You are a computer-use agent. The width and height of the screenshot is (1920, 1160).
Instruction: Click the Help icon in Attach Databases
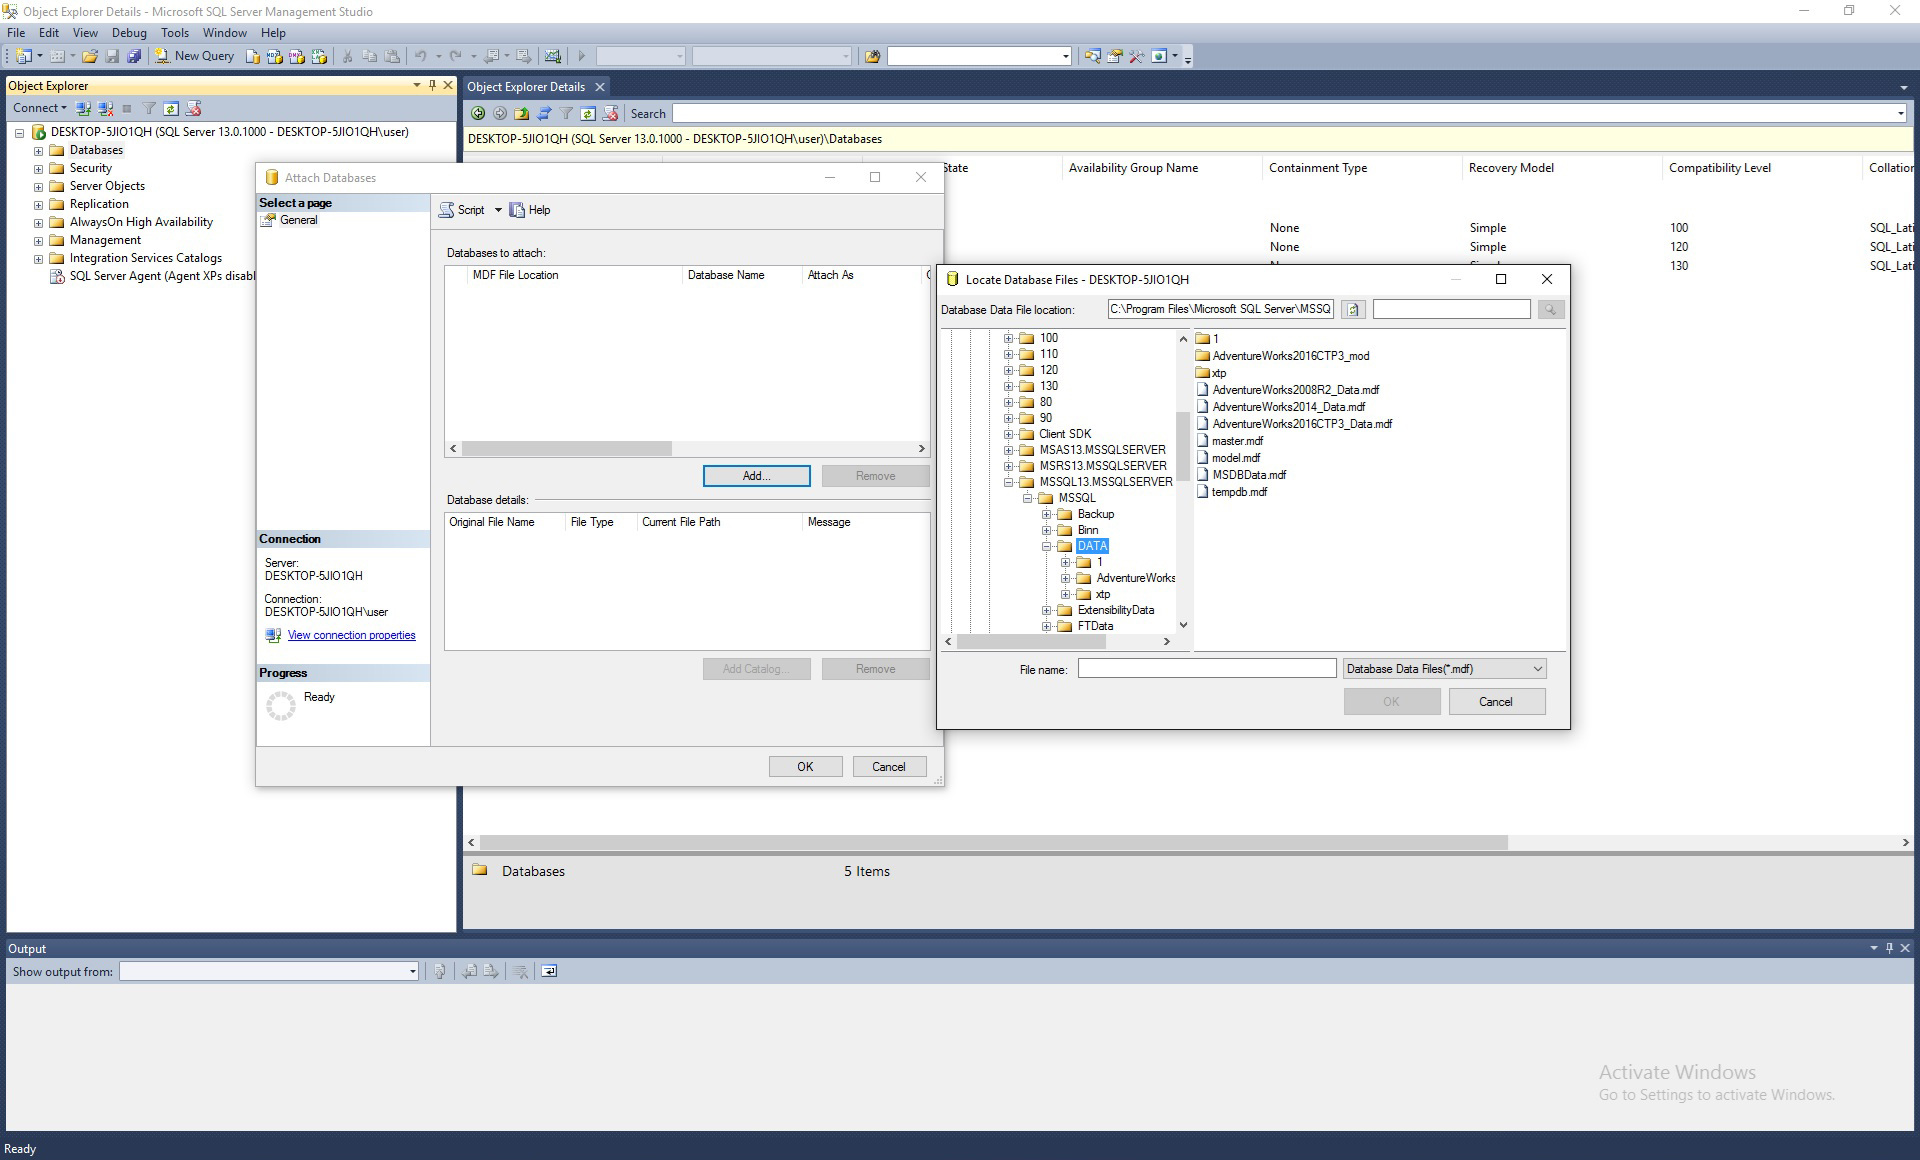click(x=516, y=210)
